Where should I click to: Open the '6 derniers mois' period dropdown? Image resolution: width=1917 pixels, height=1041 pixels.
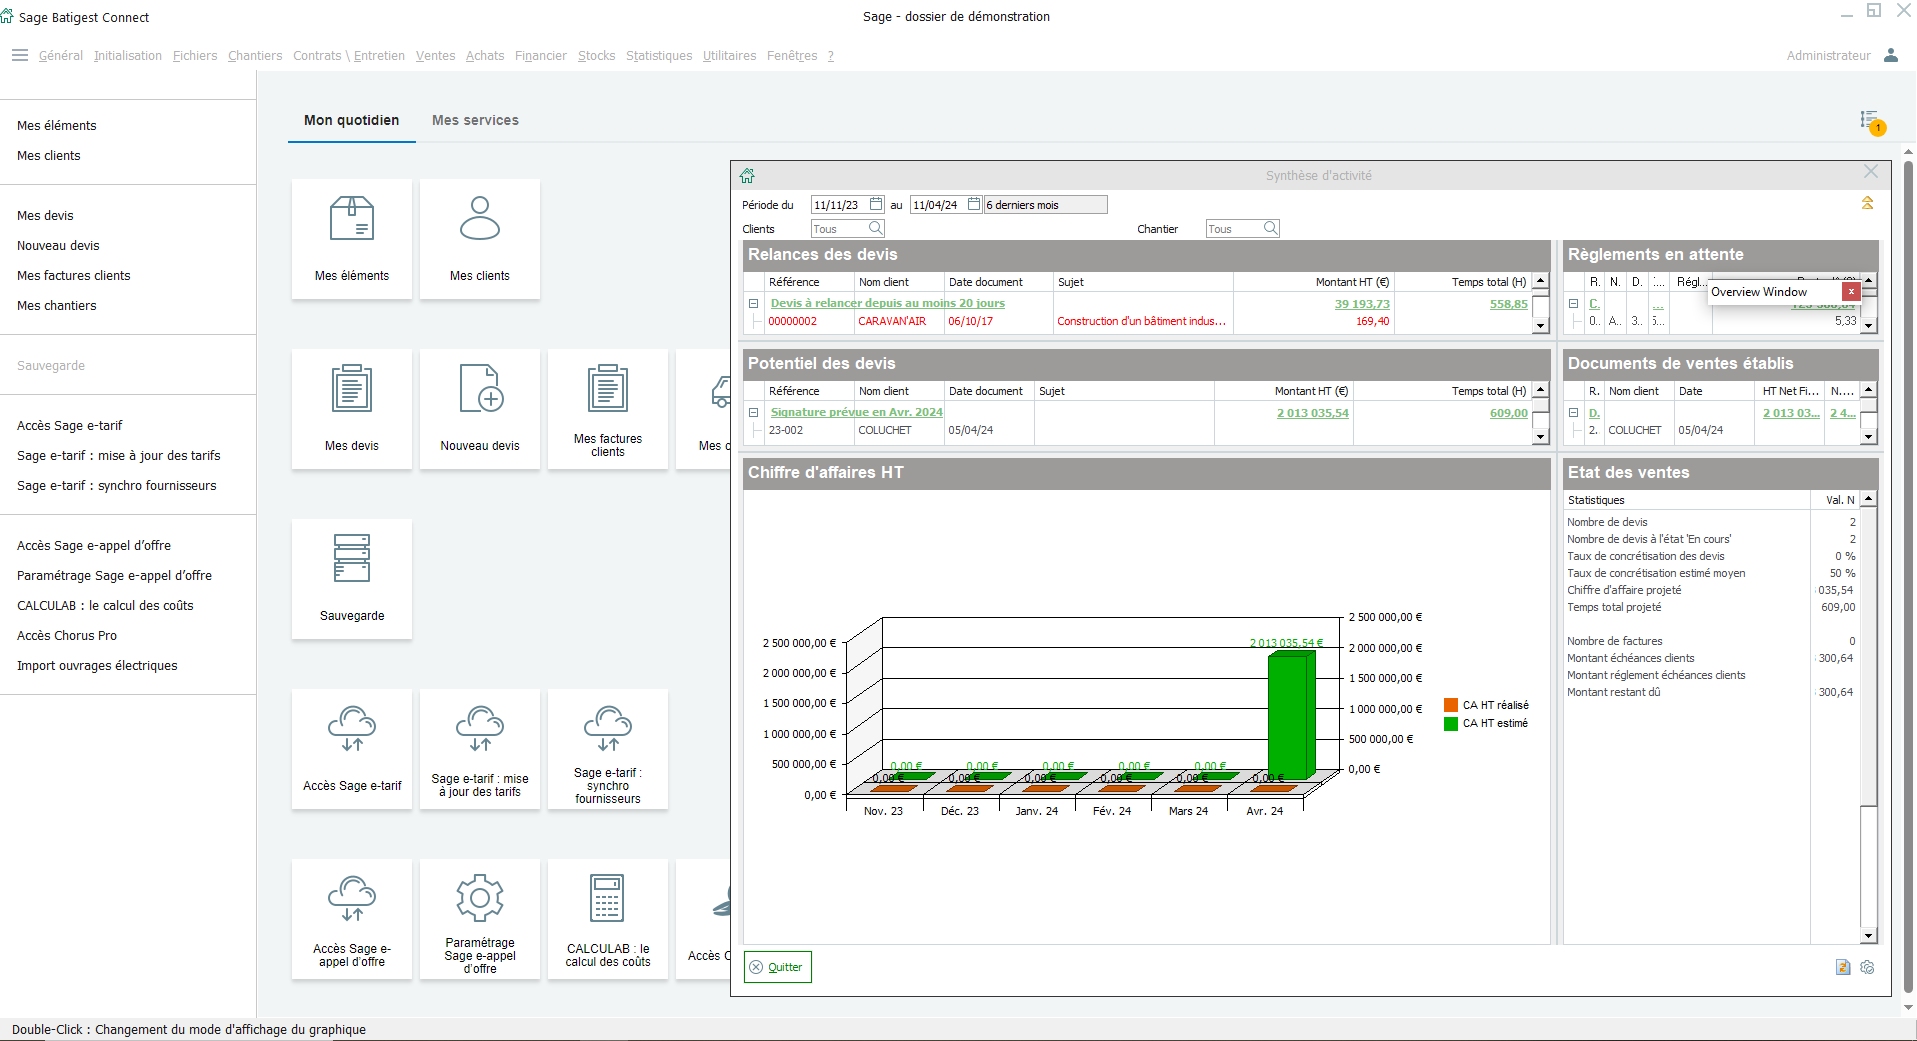[x=1046, y=204]
